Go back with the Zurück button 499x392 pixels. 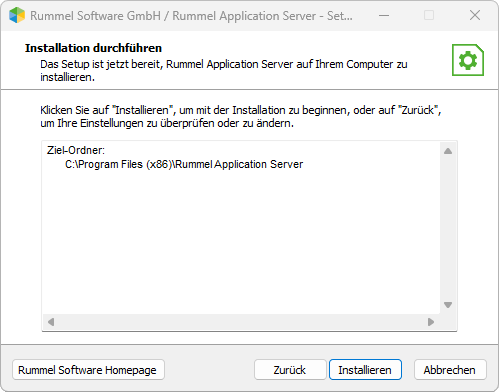point(290,369)
